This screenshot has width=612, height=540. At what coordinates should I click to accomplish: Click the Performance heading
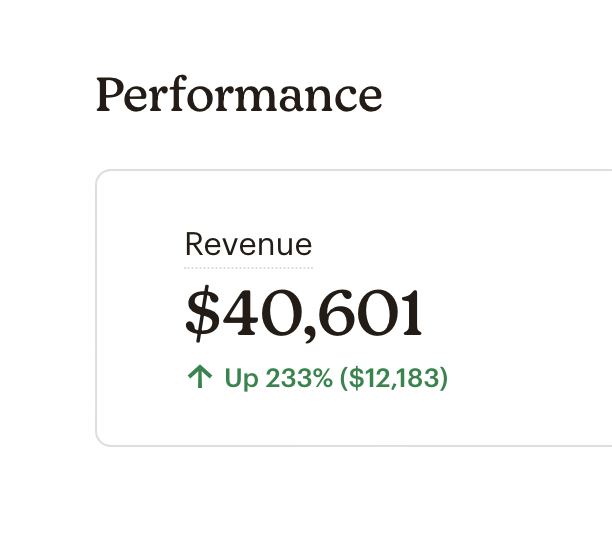239,95
